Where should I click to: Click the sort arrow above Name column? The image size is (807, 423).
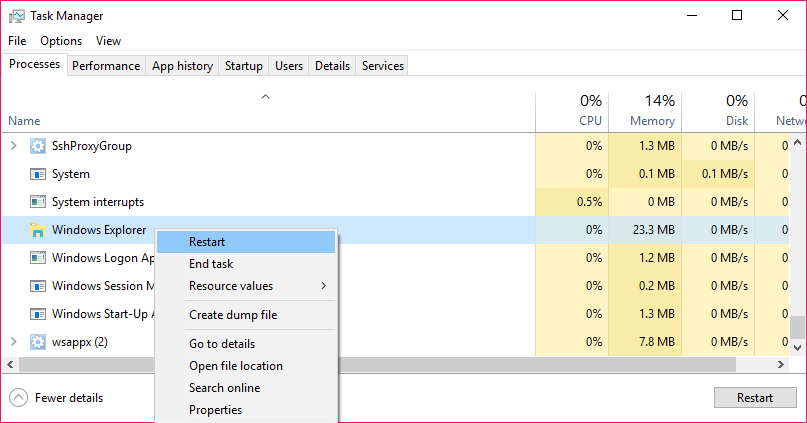[x=266, y=96]
